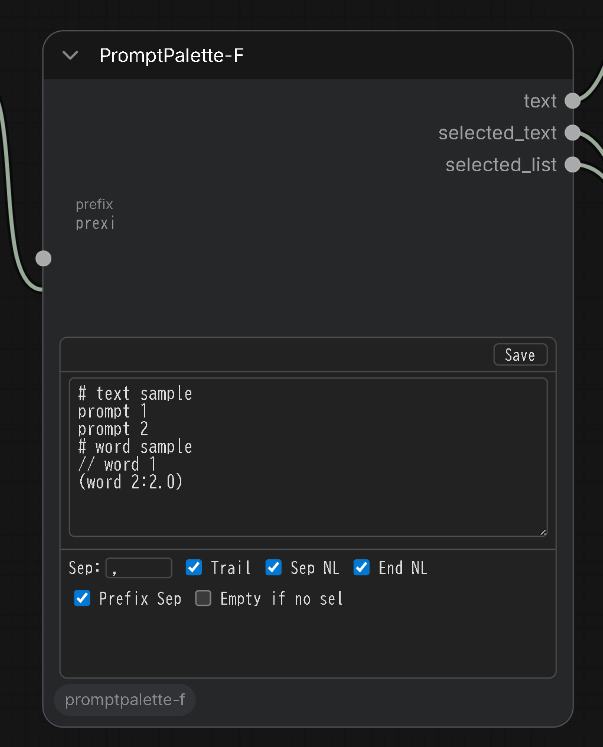
Task: Click the text output socket
Action: click(x=573, y=101)
